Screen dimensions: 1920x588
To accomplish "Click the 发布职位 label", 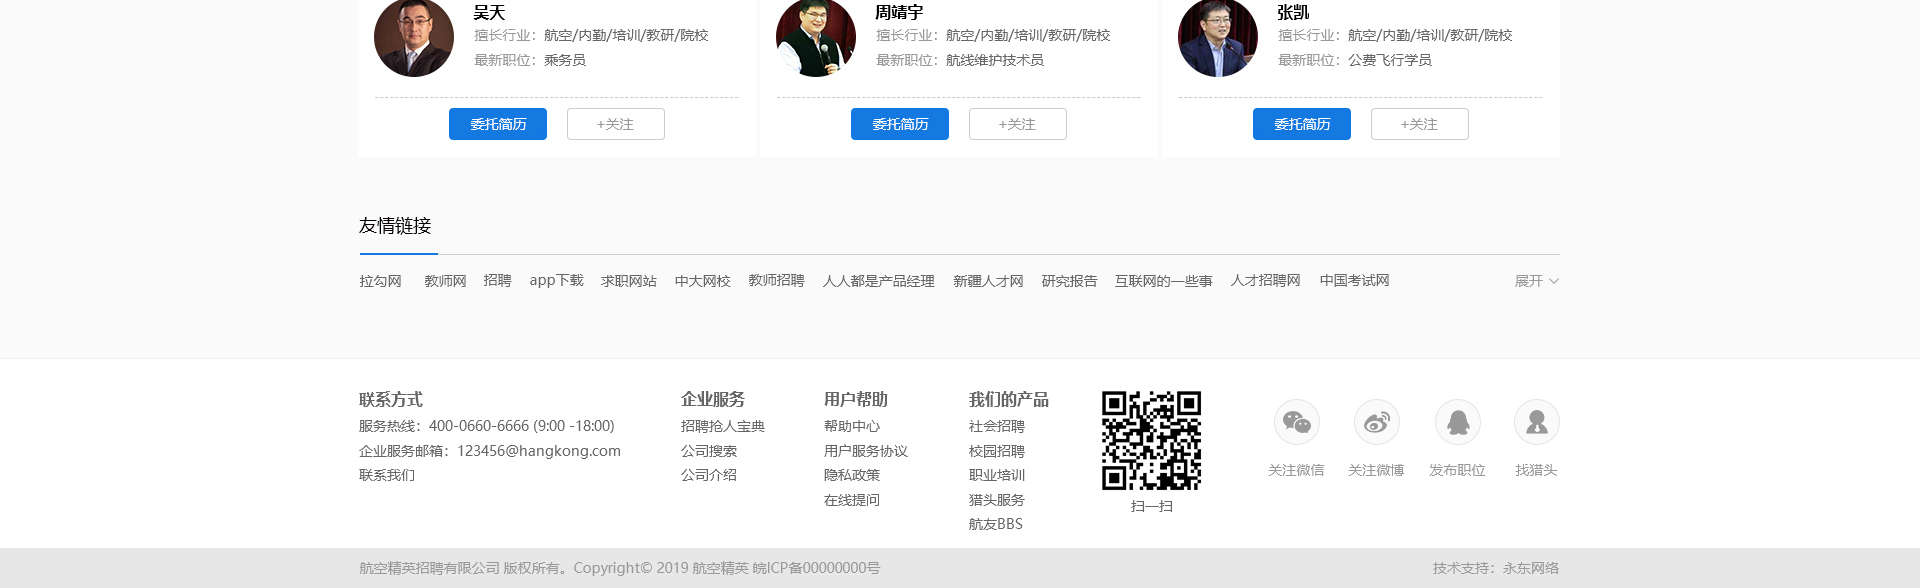I will click(1457, 470).
